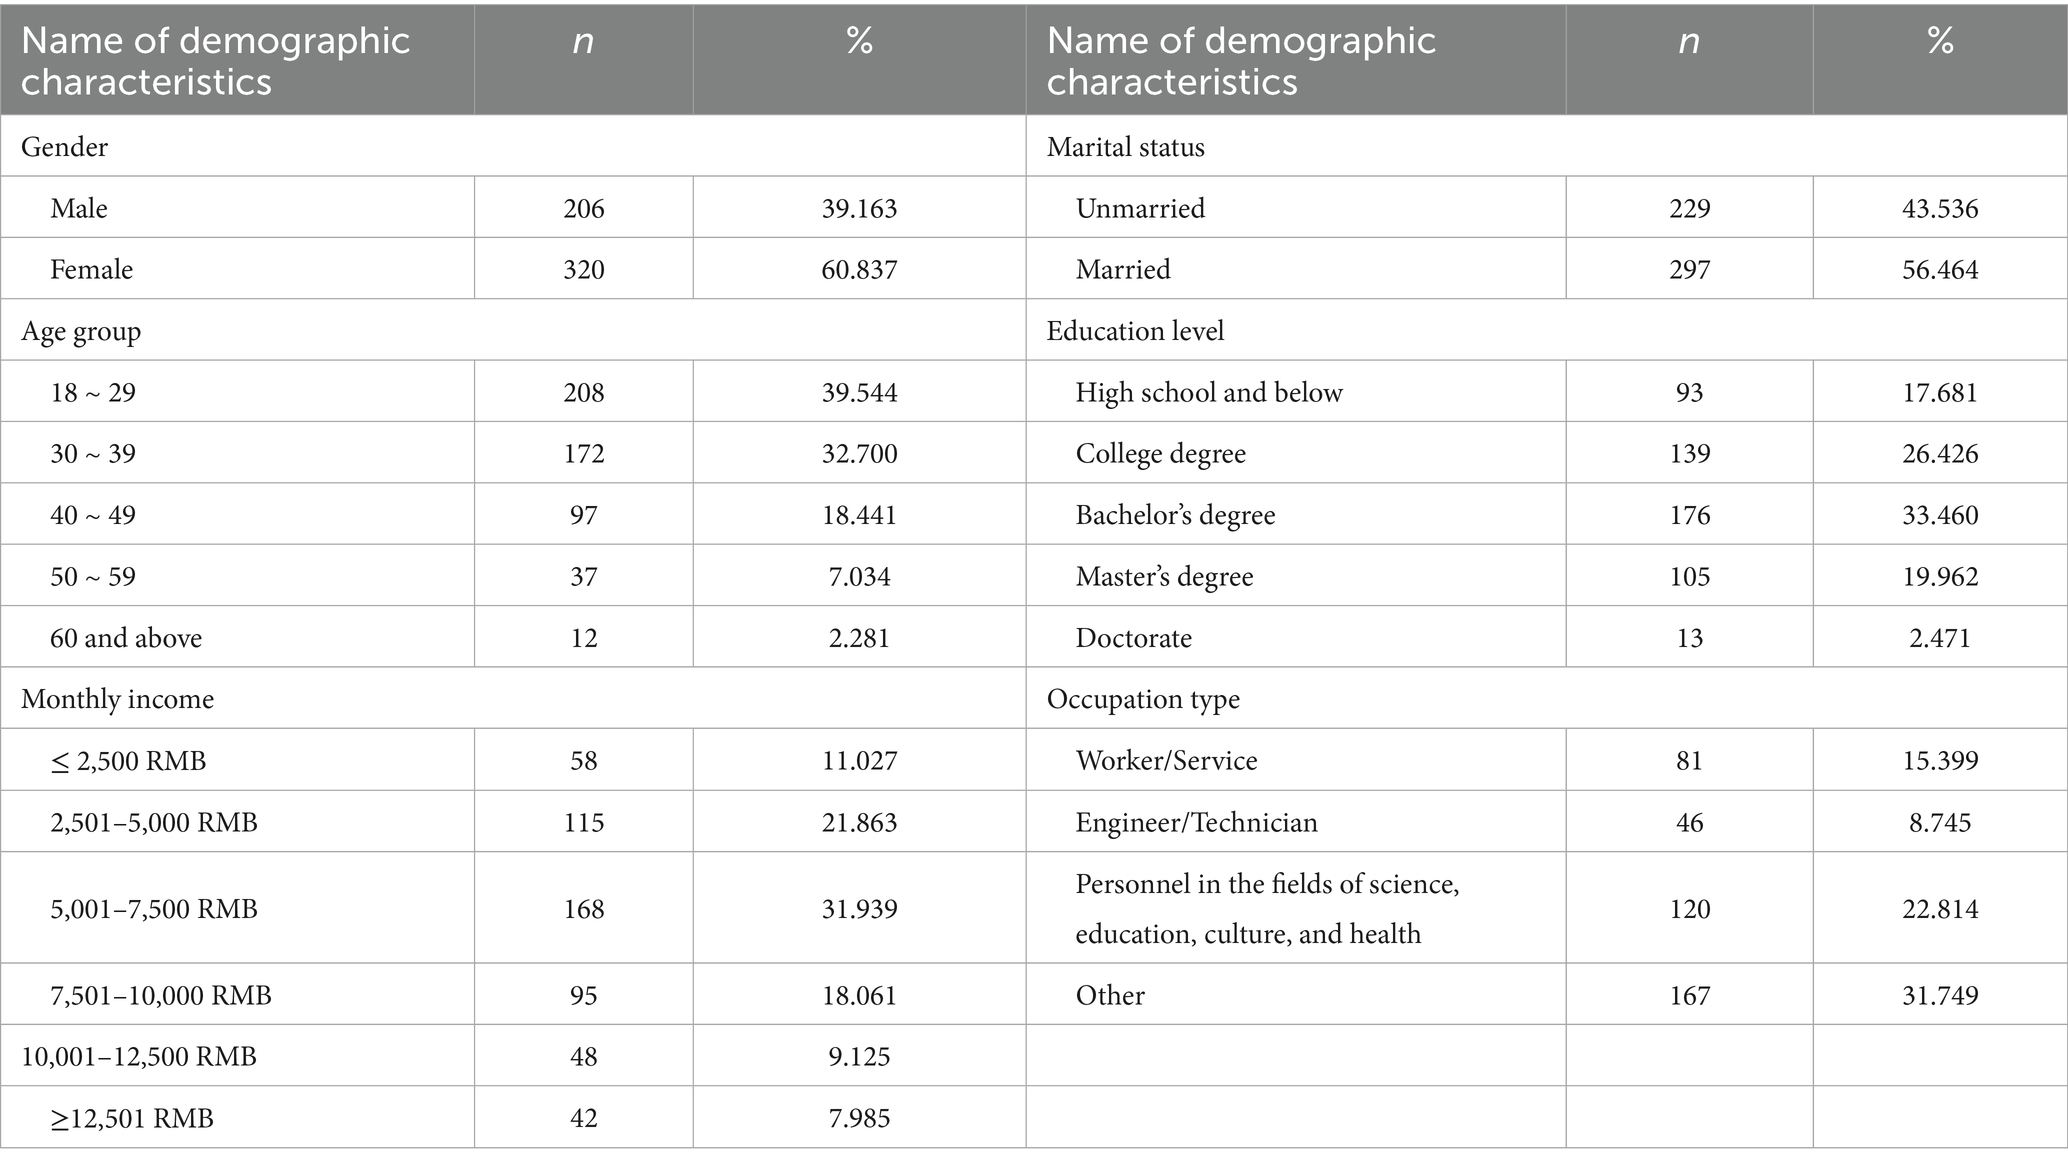Select the "Age group" section heading

[x=81, y=331]
